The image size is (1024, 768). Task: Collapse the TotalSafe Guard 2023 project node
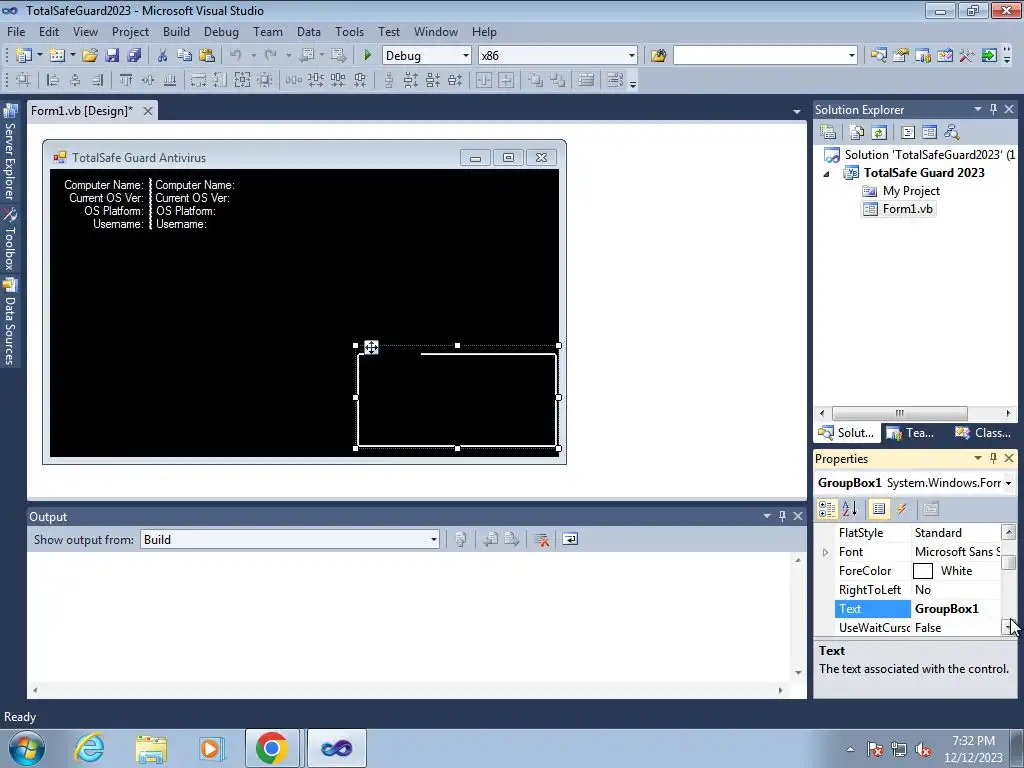826,174
